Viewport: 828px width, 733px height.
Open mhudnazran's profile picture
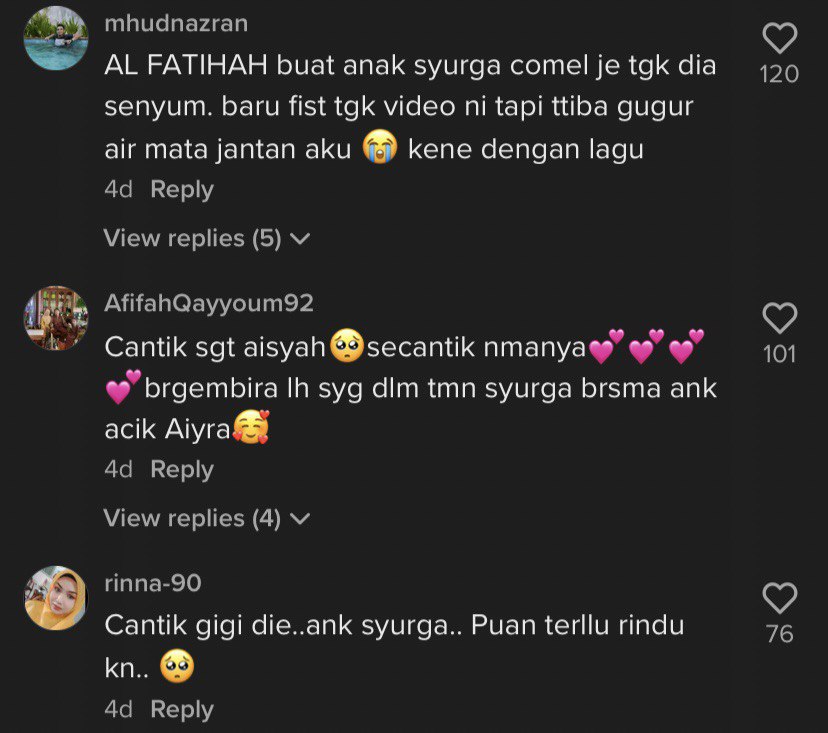56,38
